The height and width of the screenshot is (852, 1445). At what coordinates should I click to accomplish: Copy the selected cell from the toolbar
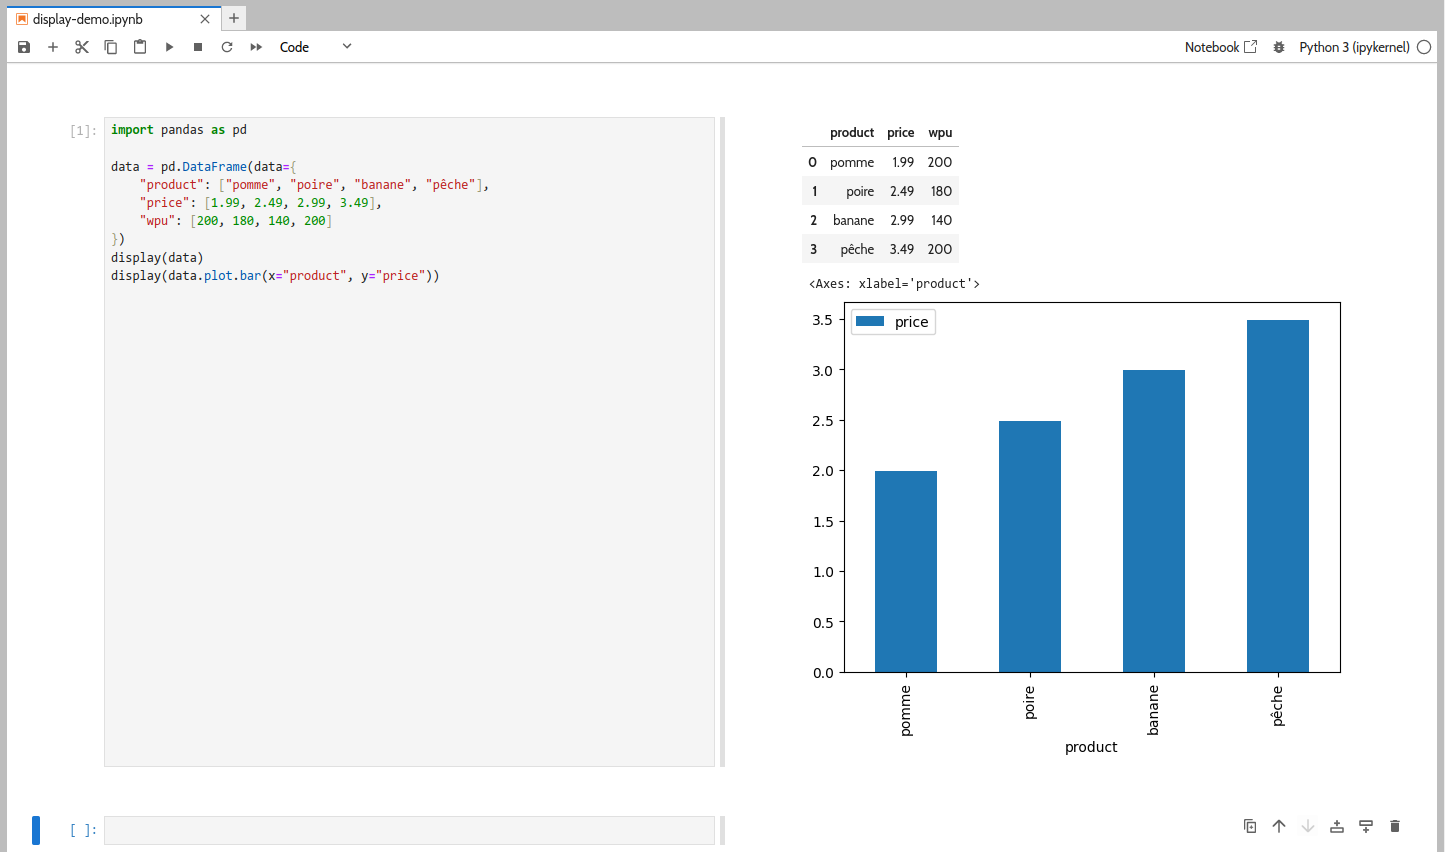click(x=111, y=47)
